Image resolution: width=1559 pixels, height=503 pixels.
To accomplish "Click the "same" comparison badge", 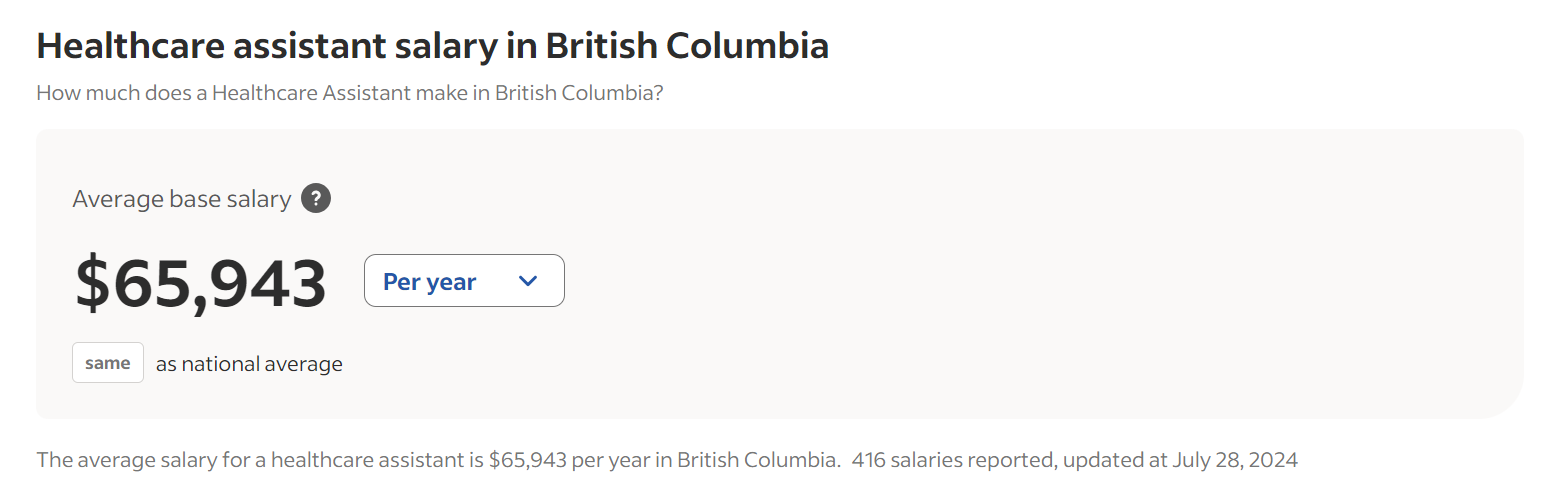I will [108, 363].
